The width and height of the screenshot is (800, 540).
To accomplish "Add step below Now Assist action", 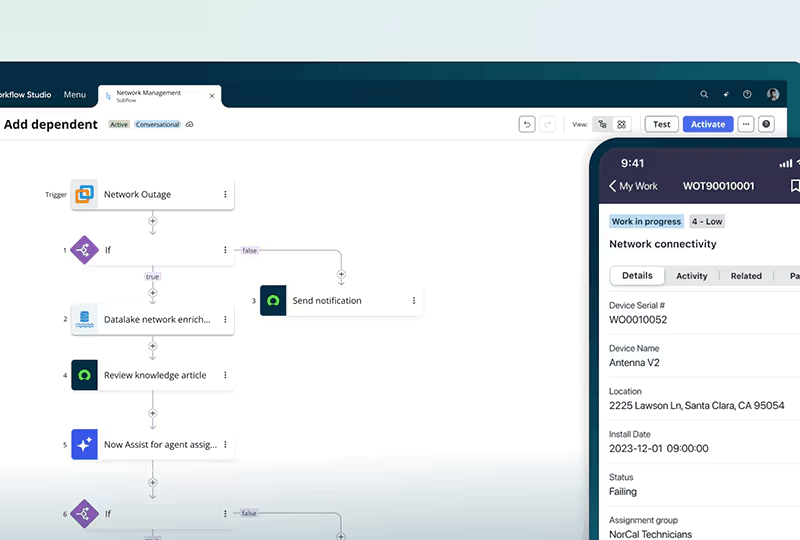I will tap(153, 482).
